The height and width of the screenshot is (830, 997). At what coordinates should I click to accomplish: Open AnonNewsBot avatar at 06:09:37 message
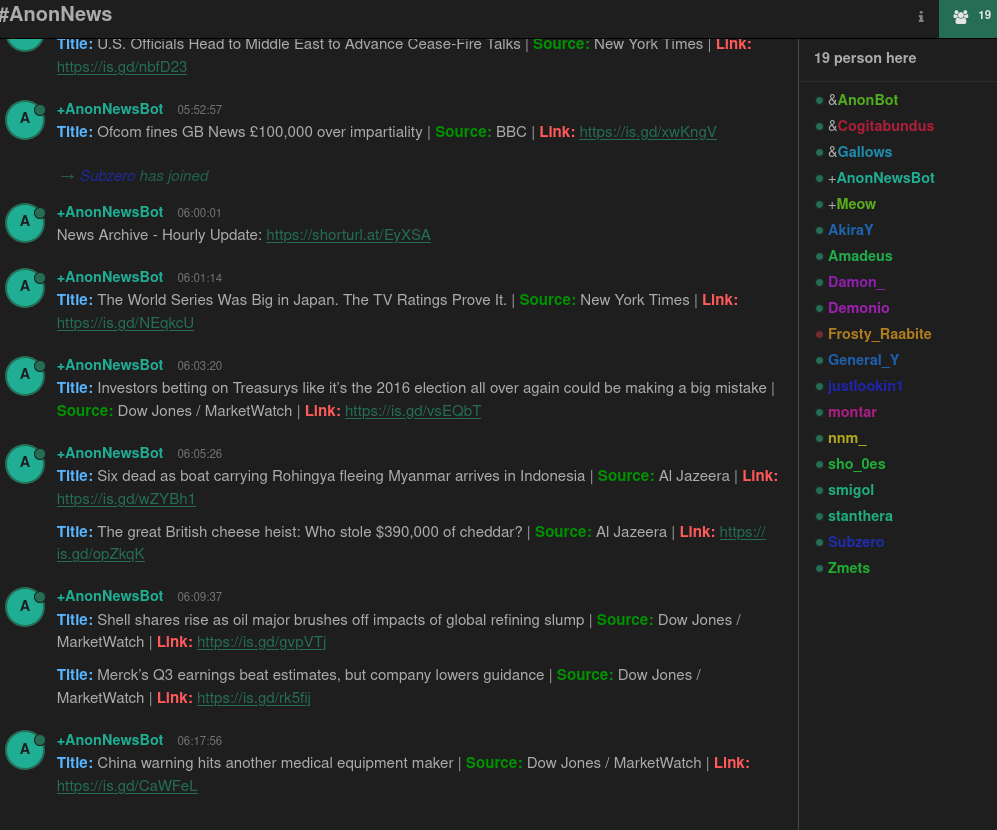tap(25, 606)
